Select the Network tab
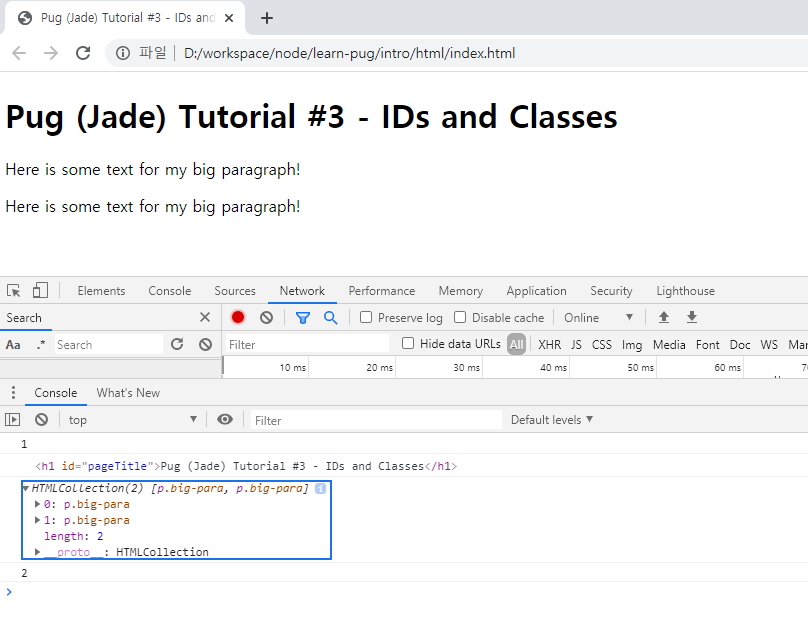This screenshot has height=621, width=808. (302, 291)
